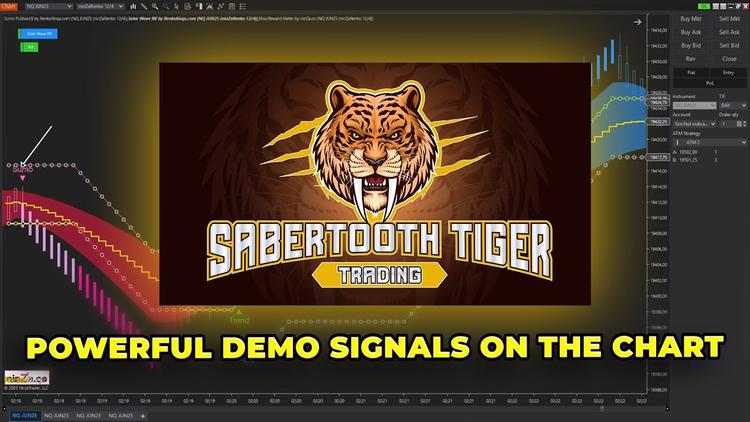This screenshot has height=422, width=750.
Task: Click the Solar Wave RK indicator title text
Action: [x=193, y=19]
